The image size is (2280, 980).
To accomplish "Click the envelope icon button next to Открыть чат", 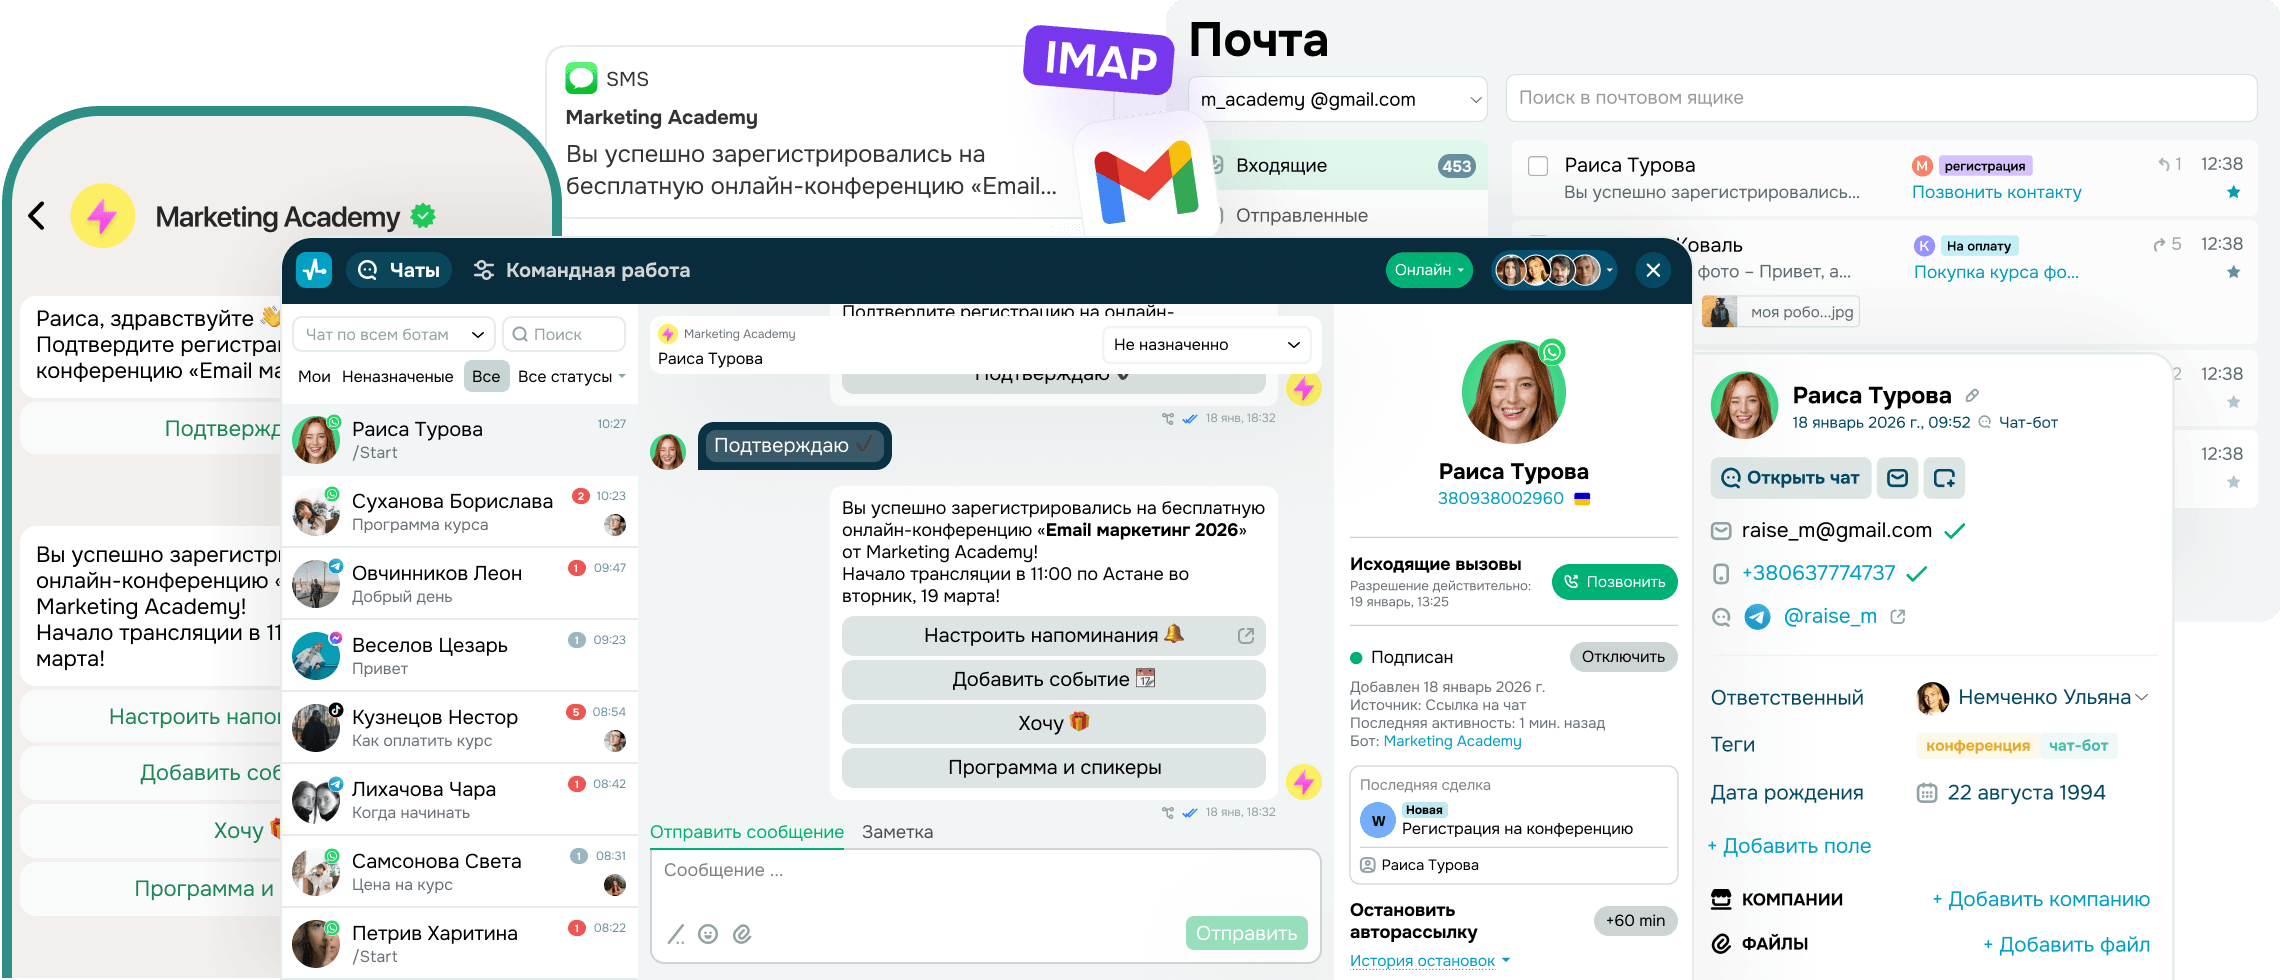I will click(1897, 478).
